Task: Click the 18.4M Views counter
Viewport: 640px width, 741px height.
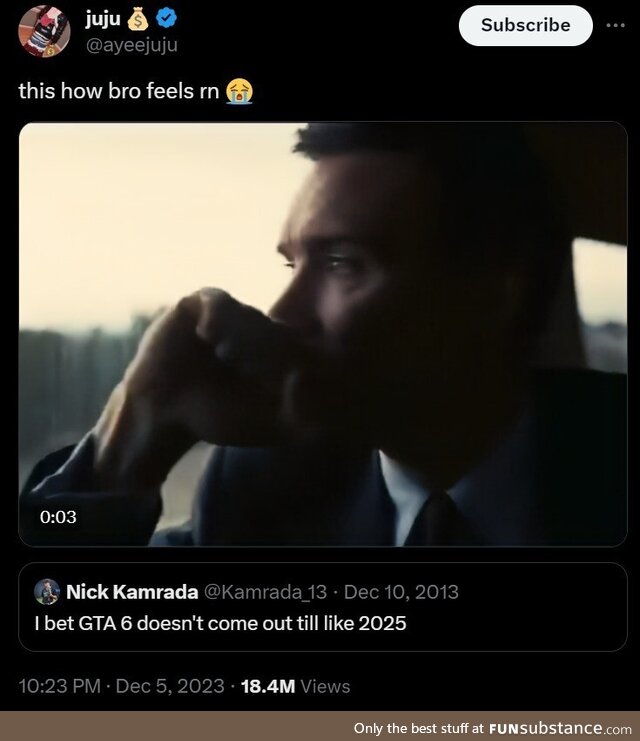Action: (x=295, y=686)
